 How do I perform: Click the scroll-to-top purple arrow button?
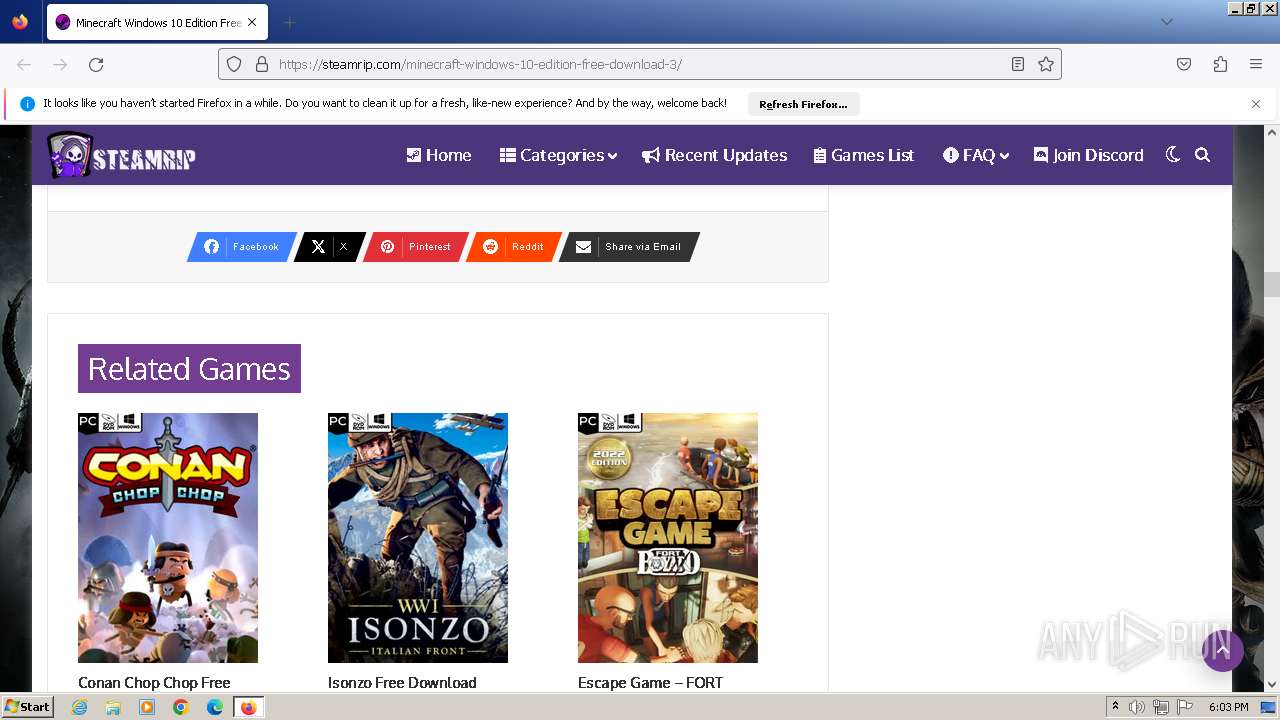point(1223,651)
